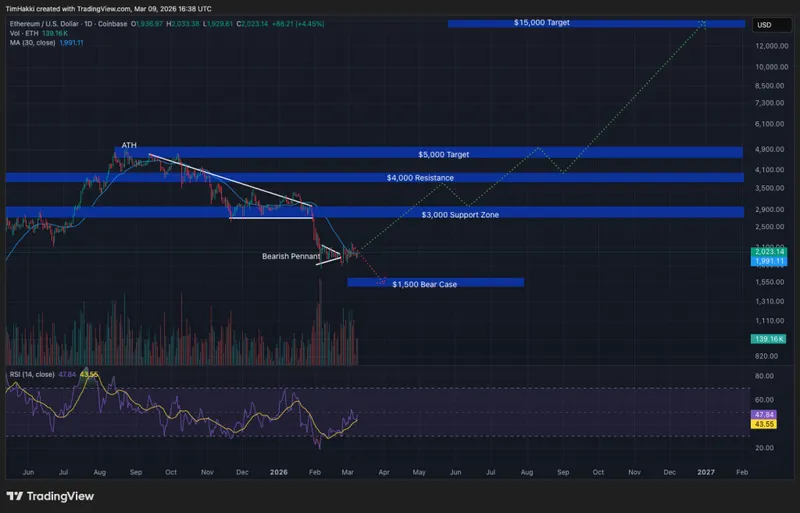Select the ATH text annotation
The width and height of the screenshot is (800, 513).
pyautogui.click(x=128, y=146)
